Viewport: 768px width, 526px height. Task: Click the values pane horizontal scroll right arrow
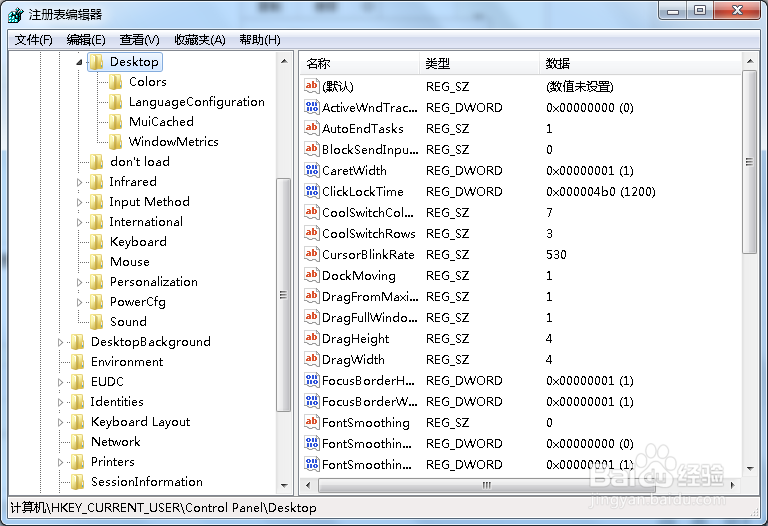[x=733, y=485]
